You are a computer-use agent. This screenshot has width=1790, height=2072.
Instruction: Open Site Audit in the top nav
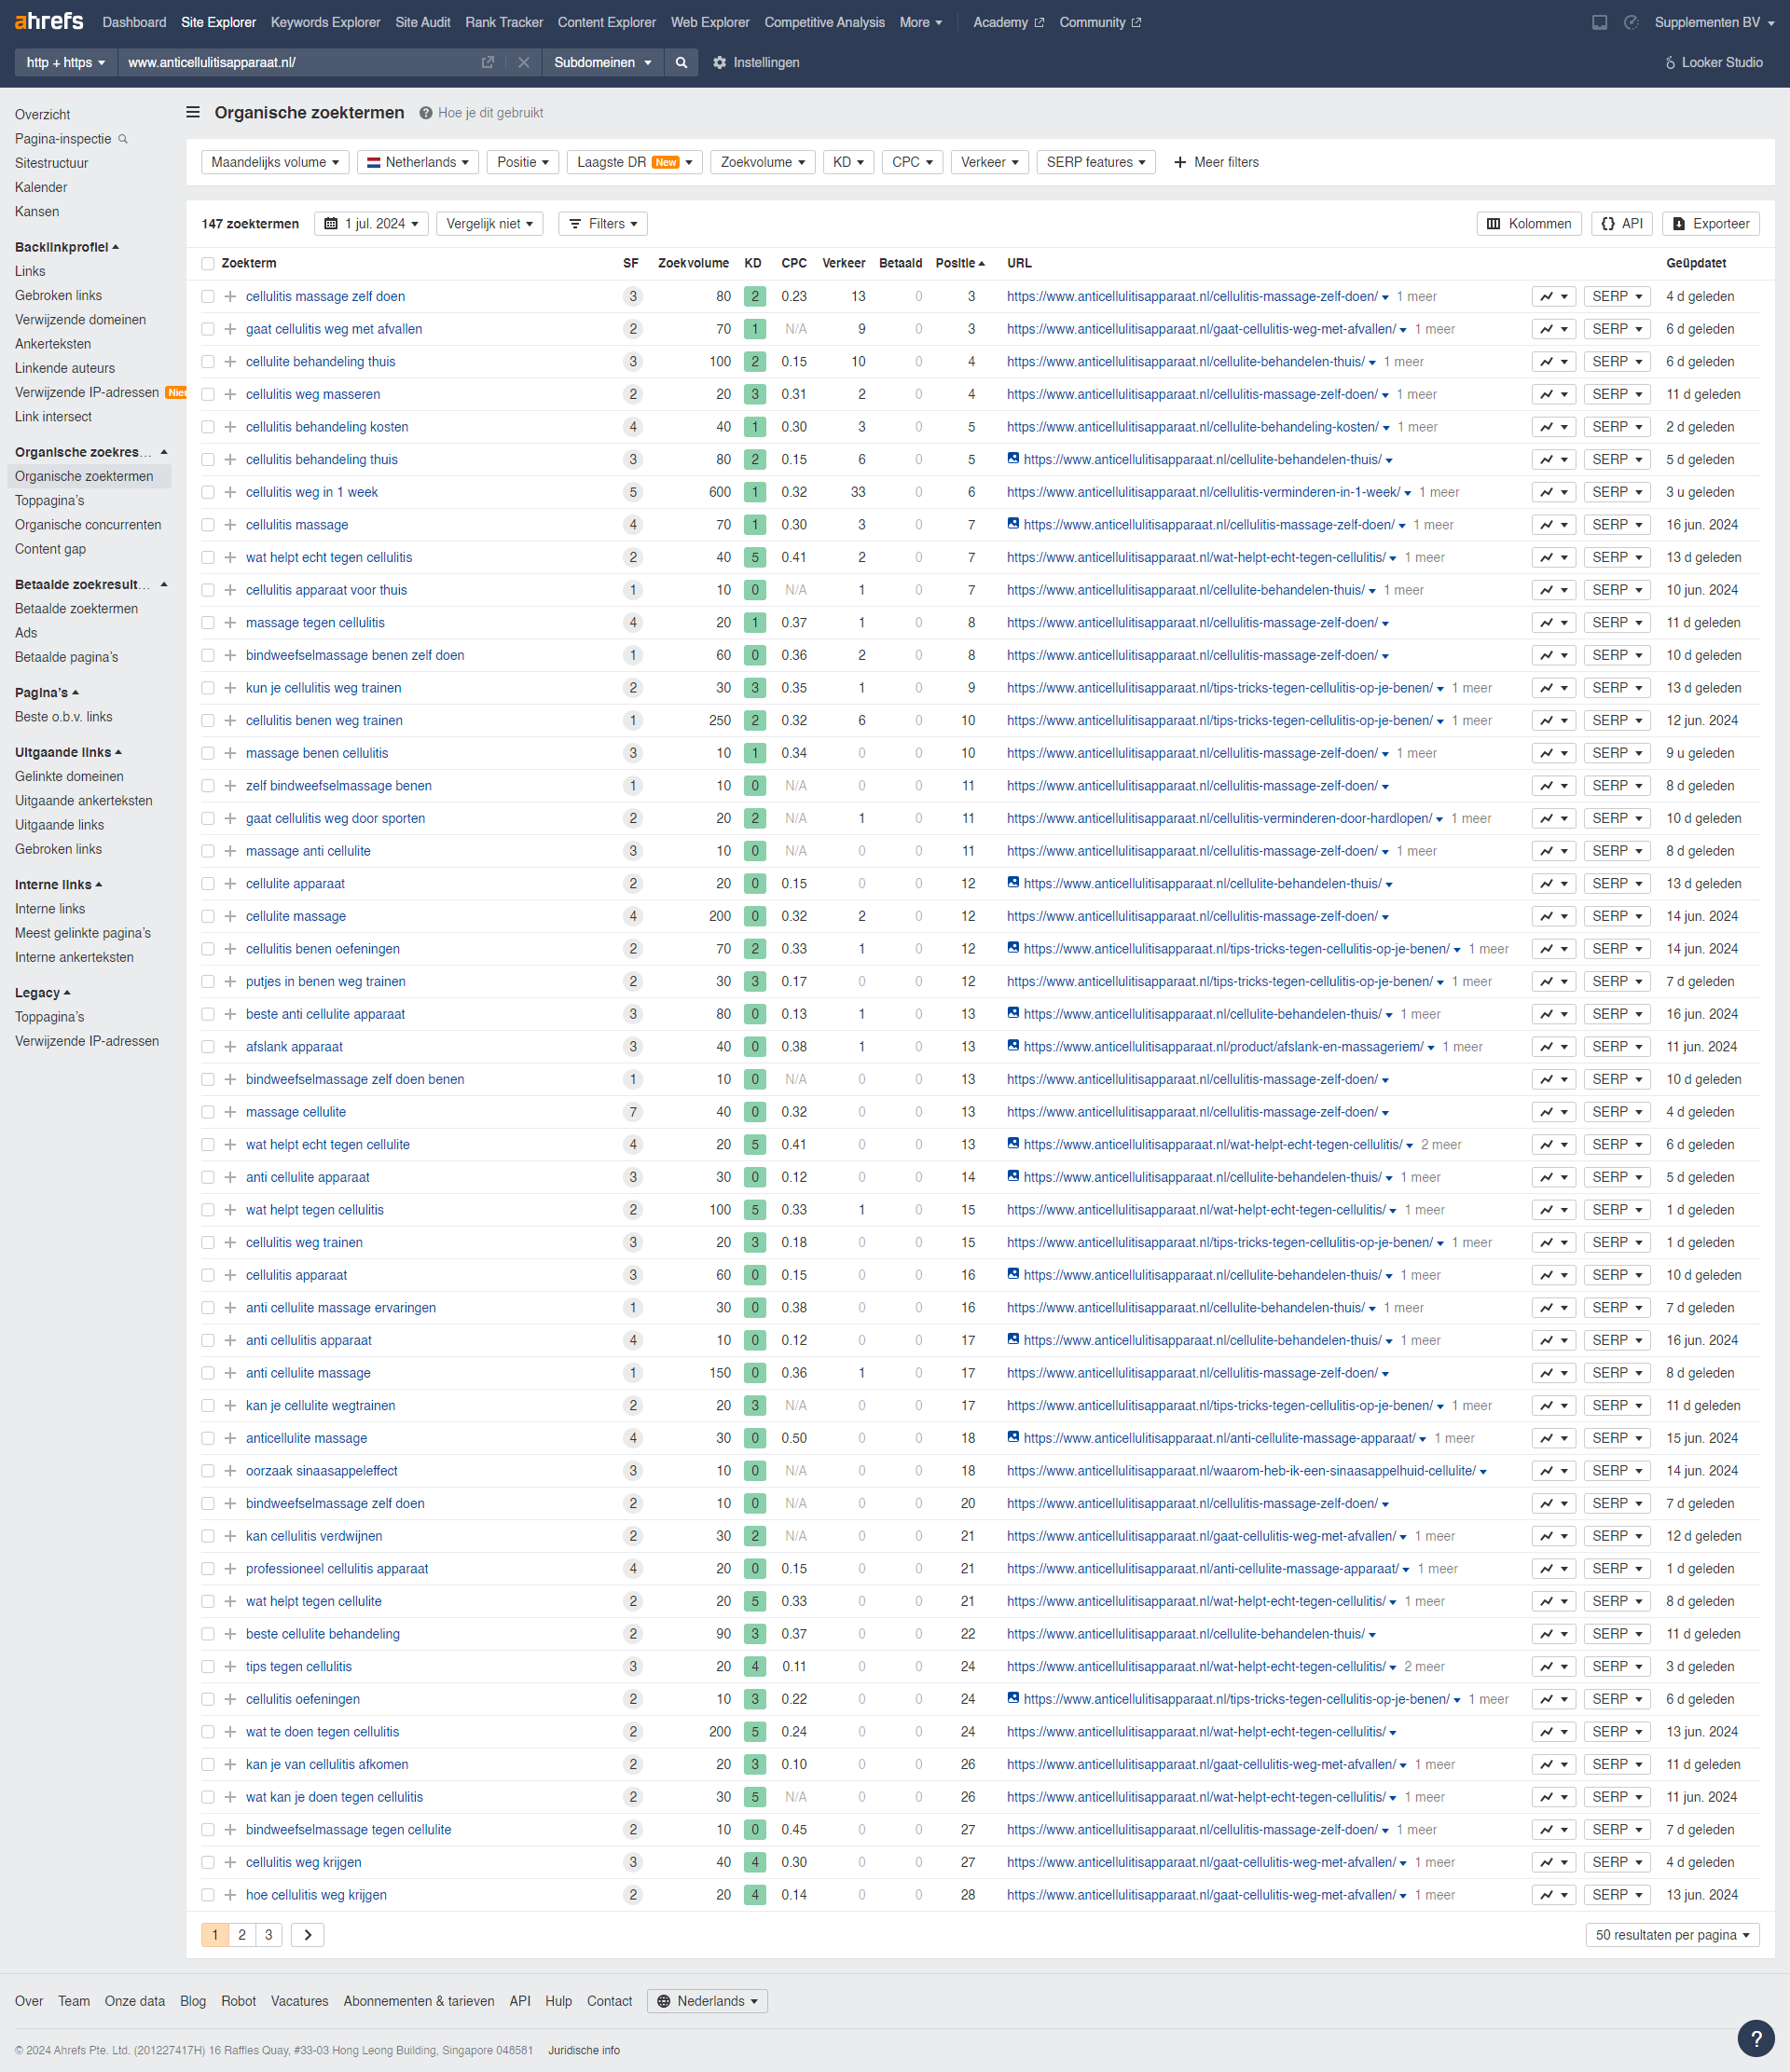(x=422, y=22)
